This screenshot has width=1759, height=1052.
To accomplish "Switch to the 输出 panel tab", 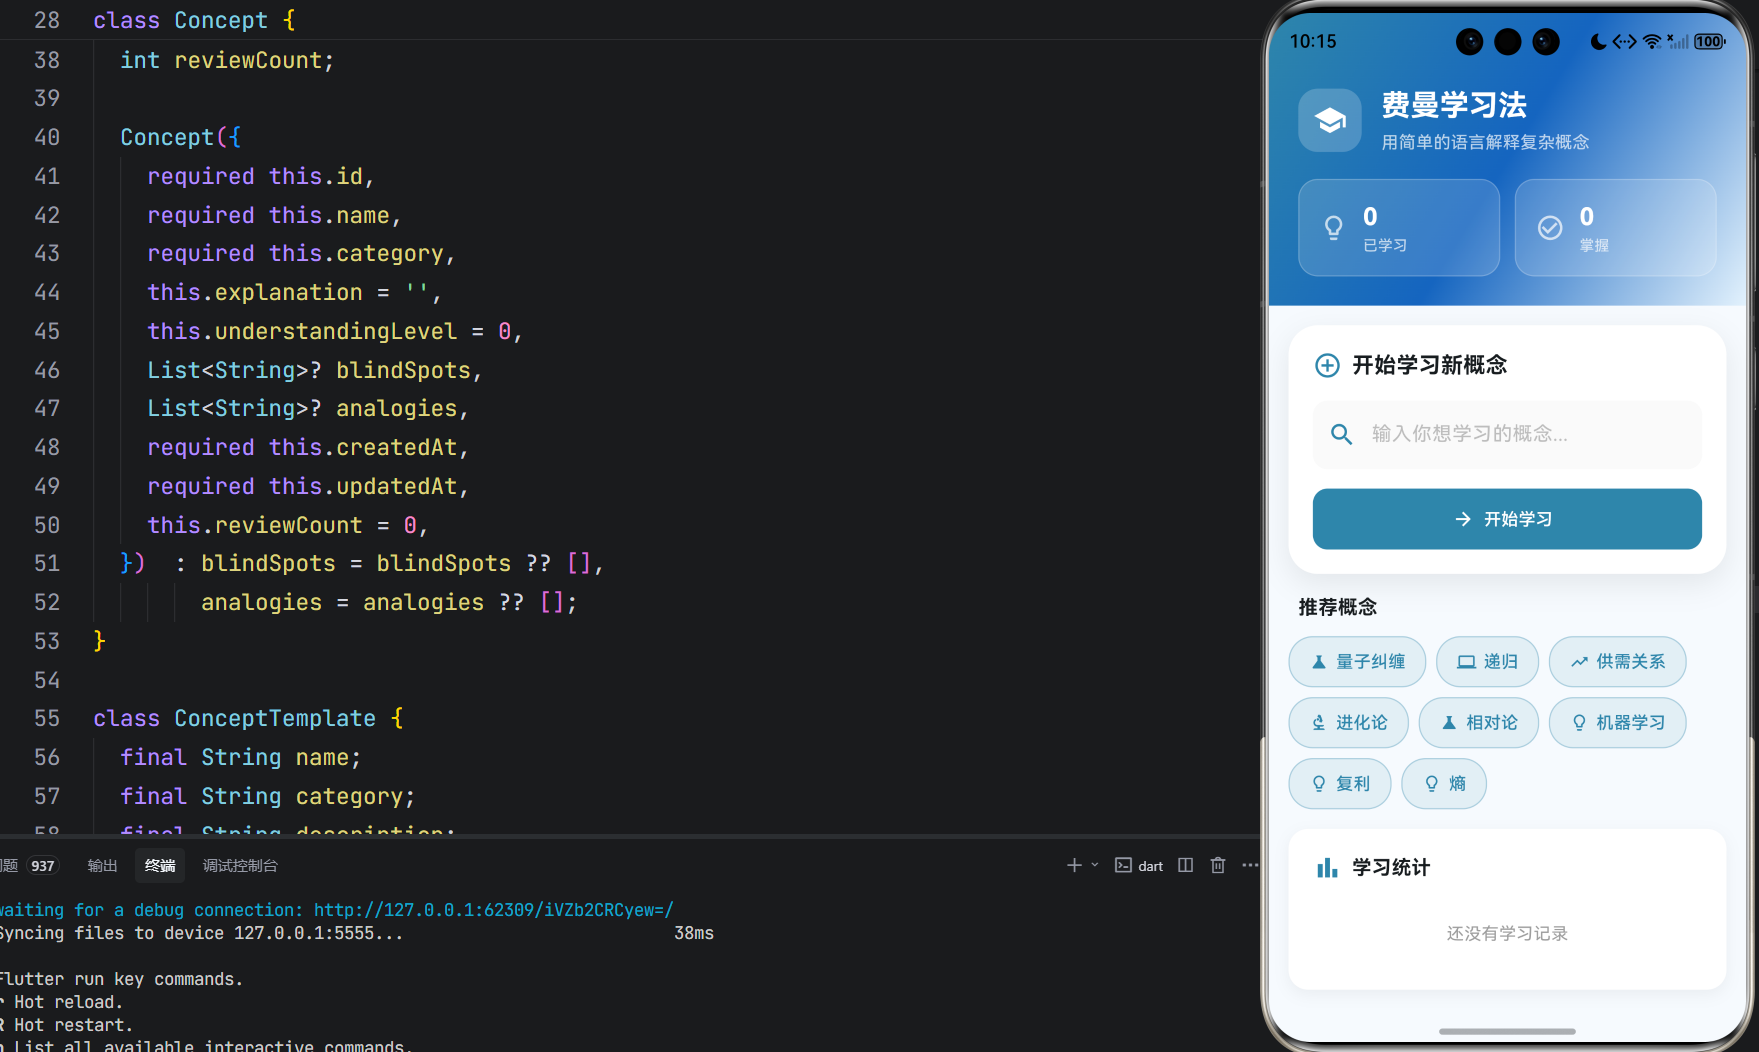I will pos(102,866).
